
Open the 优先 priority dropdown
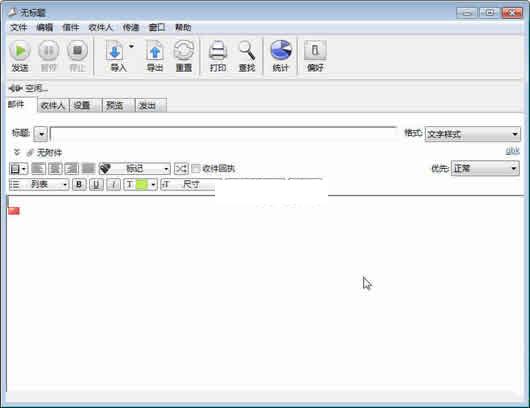[485, 168]
